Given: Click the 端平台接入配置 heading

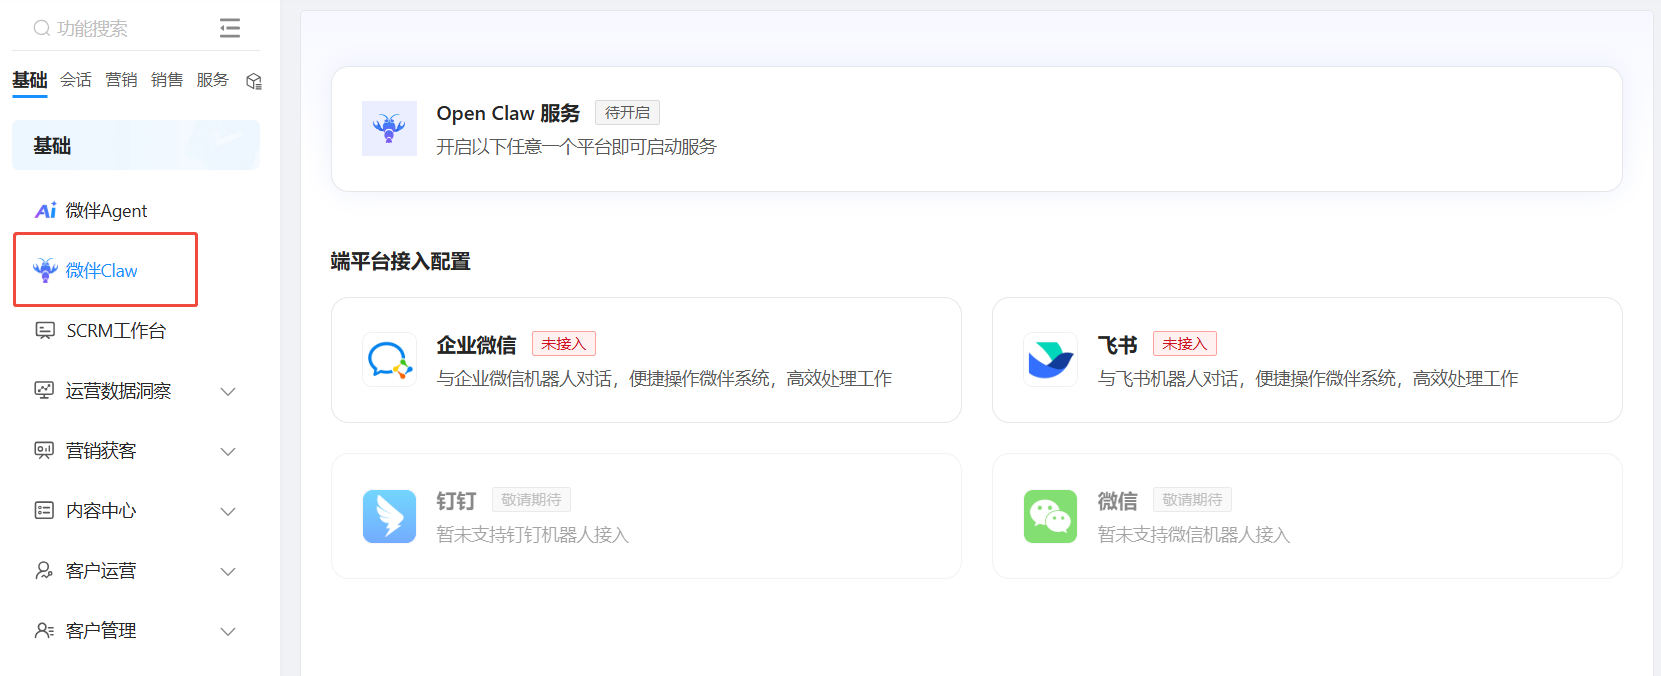Looking at the screenshot, I should point(400,261).
